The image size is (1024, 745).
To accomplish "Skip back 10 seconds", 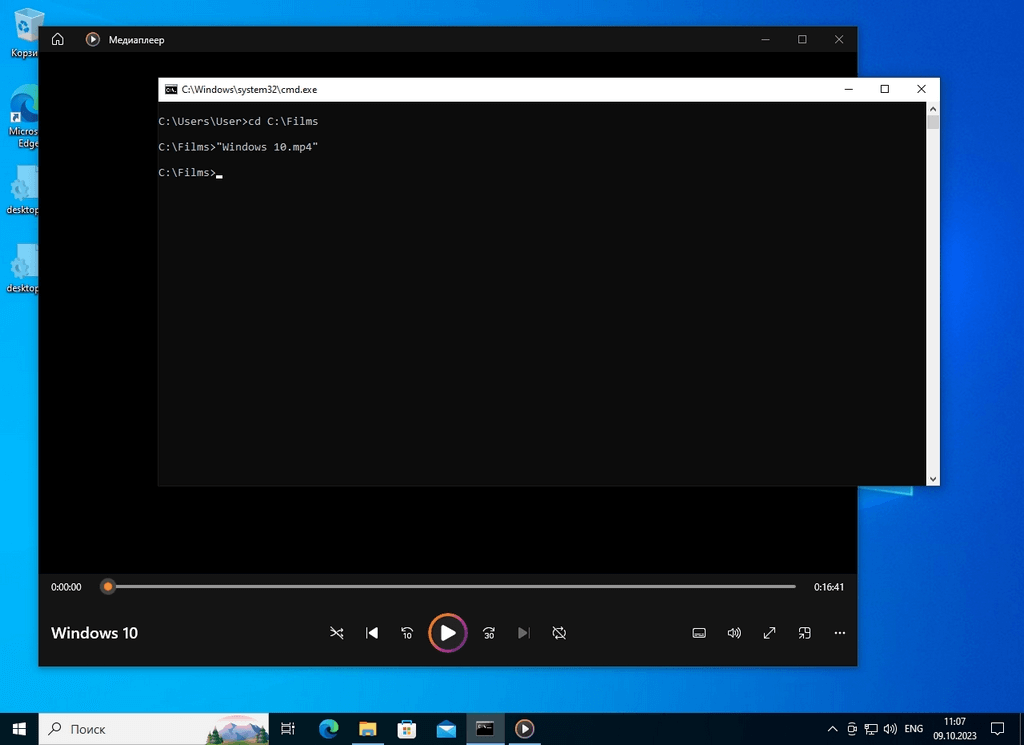I will [407, 633].
